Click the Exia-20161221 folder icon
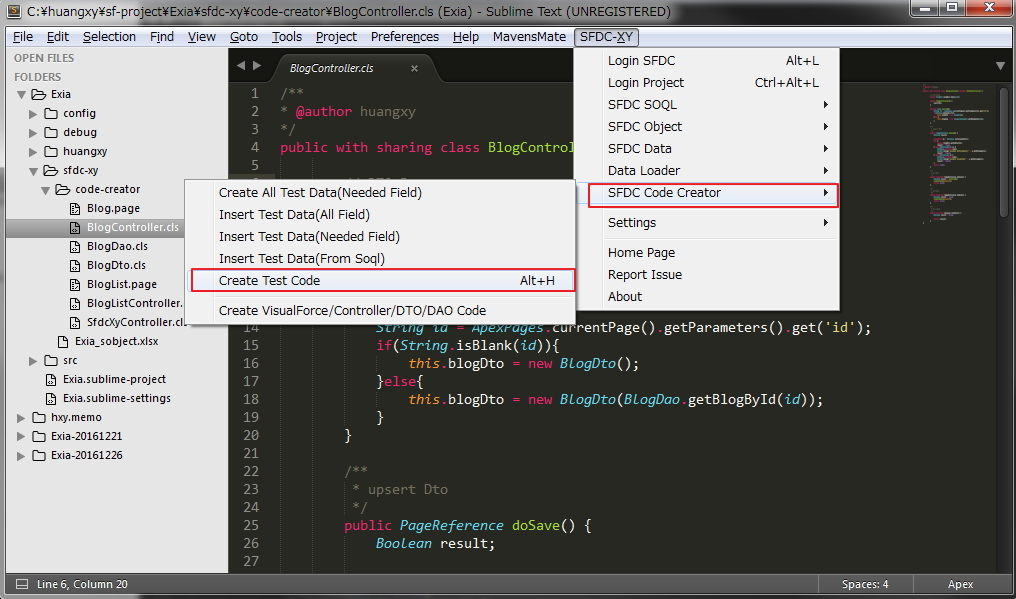The width and height of the screenshot is (1016, 599). pyautogui.click(x=39, y=436)
